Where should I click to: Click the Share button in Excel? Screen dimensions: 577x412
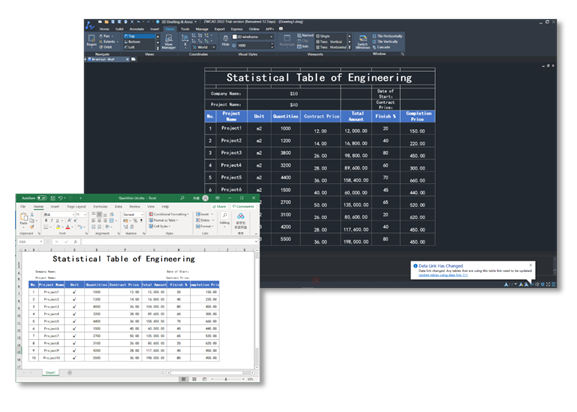(x=219, y=206)
